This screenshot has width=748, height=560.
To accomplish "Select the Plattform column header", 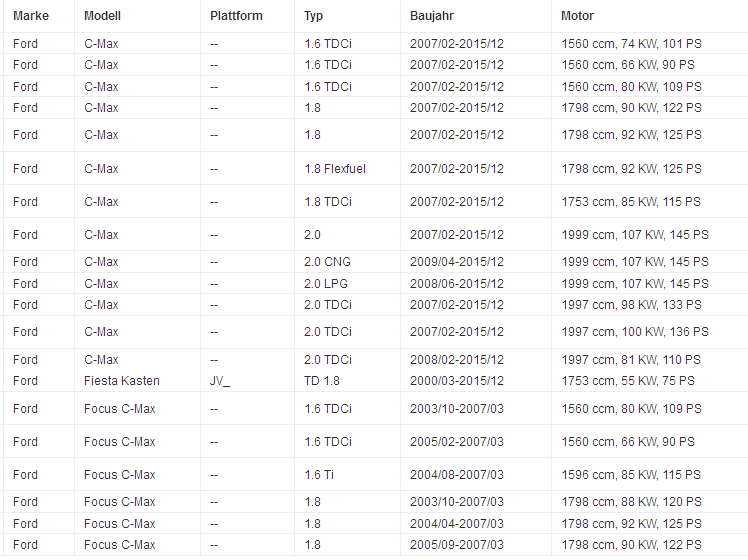I will click(236, 16).
